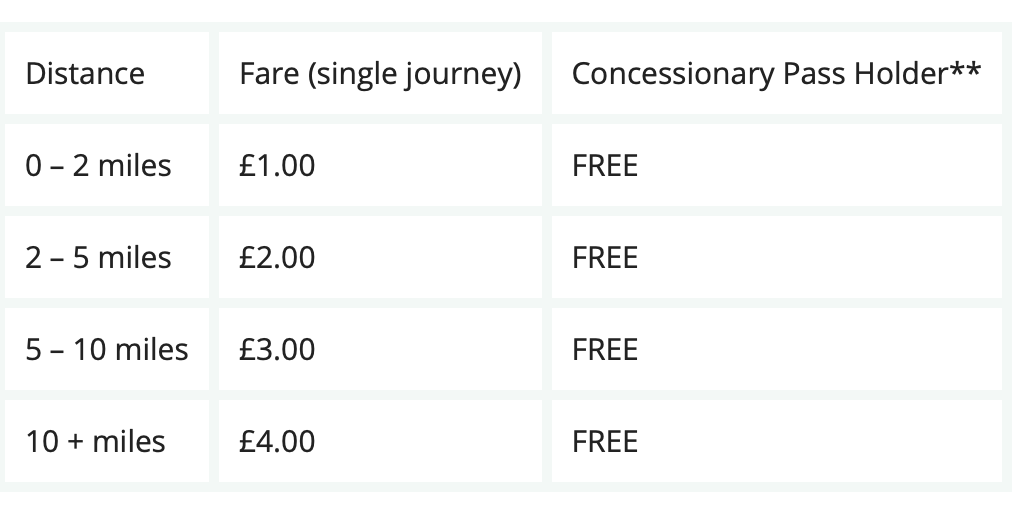Click the Distance column header
The height and width of the screenshot is (516, 1022).
pos(85,74)
